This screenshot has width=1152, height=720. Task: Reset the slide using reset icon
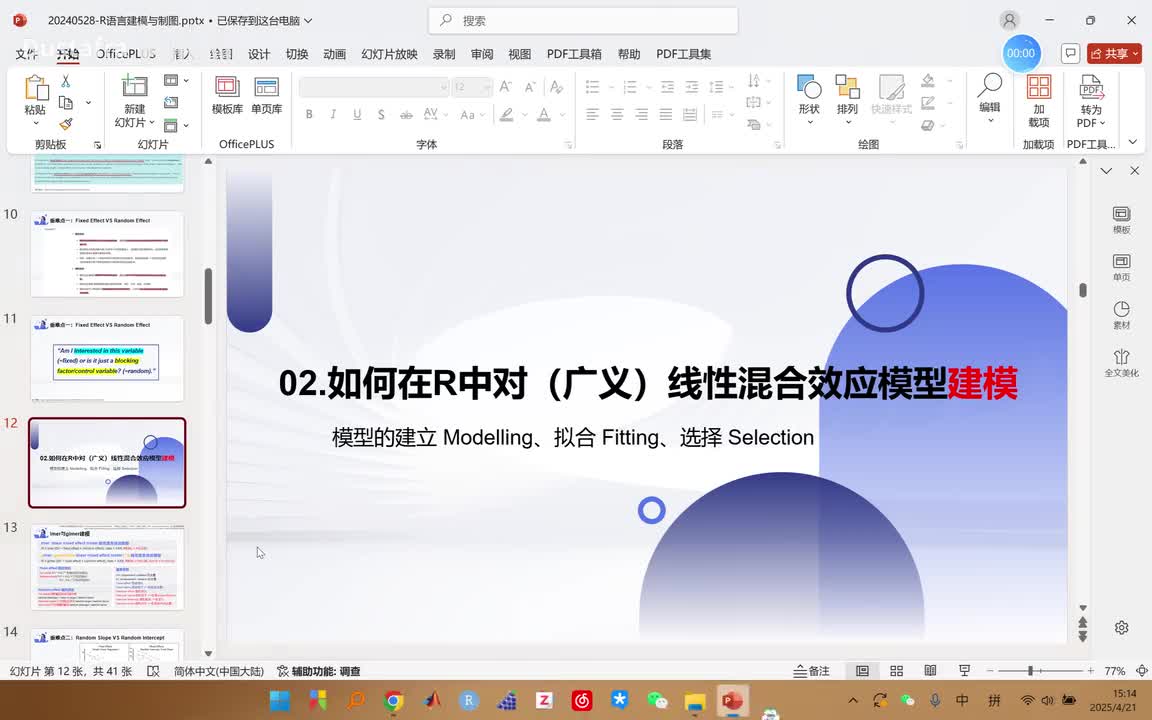171,103
